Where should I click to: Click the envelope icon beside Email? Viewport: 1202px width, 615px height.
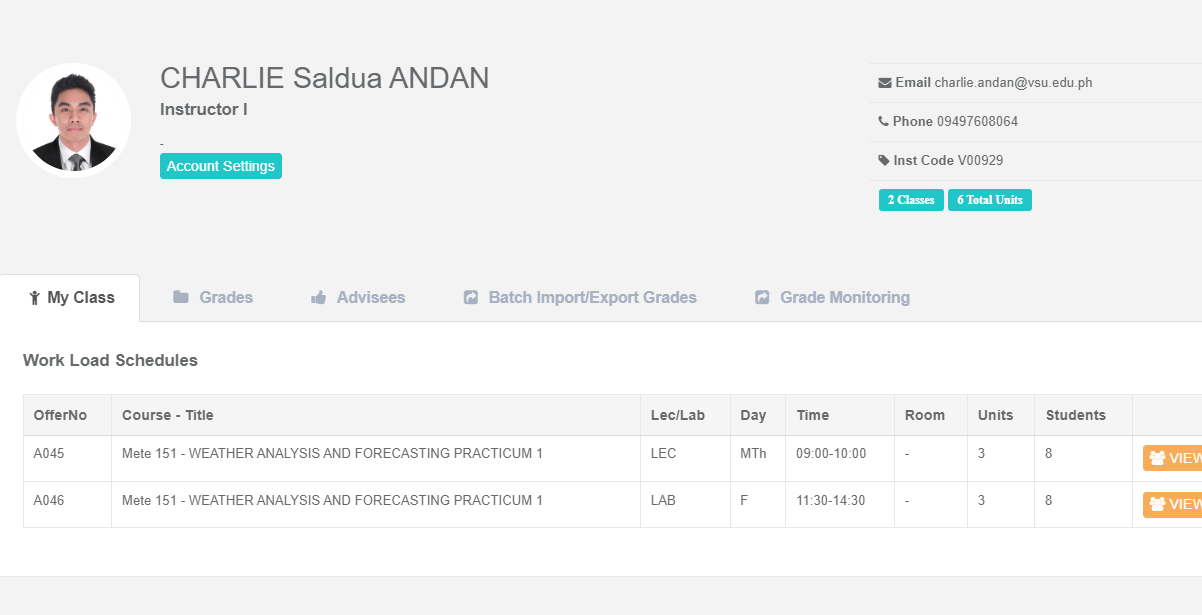[x=885, y=83]
